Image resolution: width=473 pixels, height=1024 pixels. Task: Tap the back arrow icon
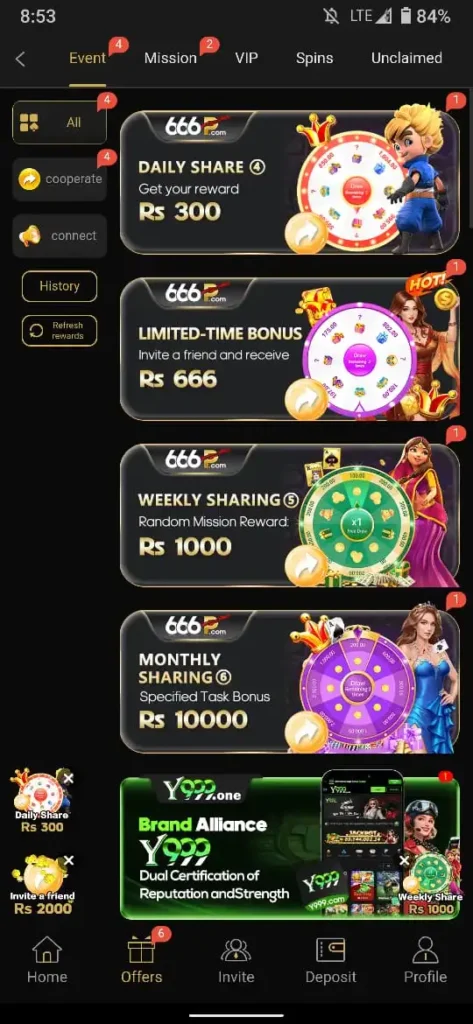tap(20, 59)
